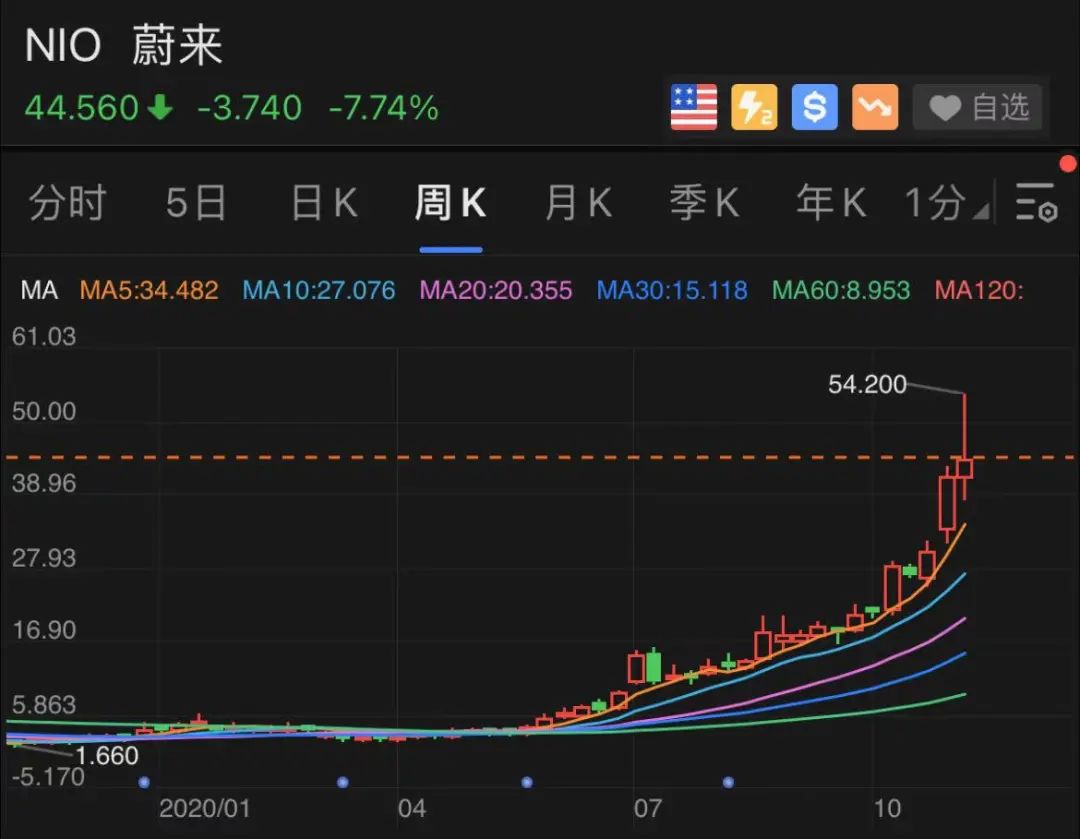Tap the event dot after 07

pos(728,782)
